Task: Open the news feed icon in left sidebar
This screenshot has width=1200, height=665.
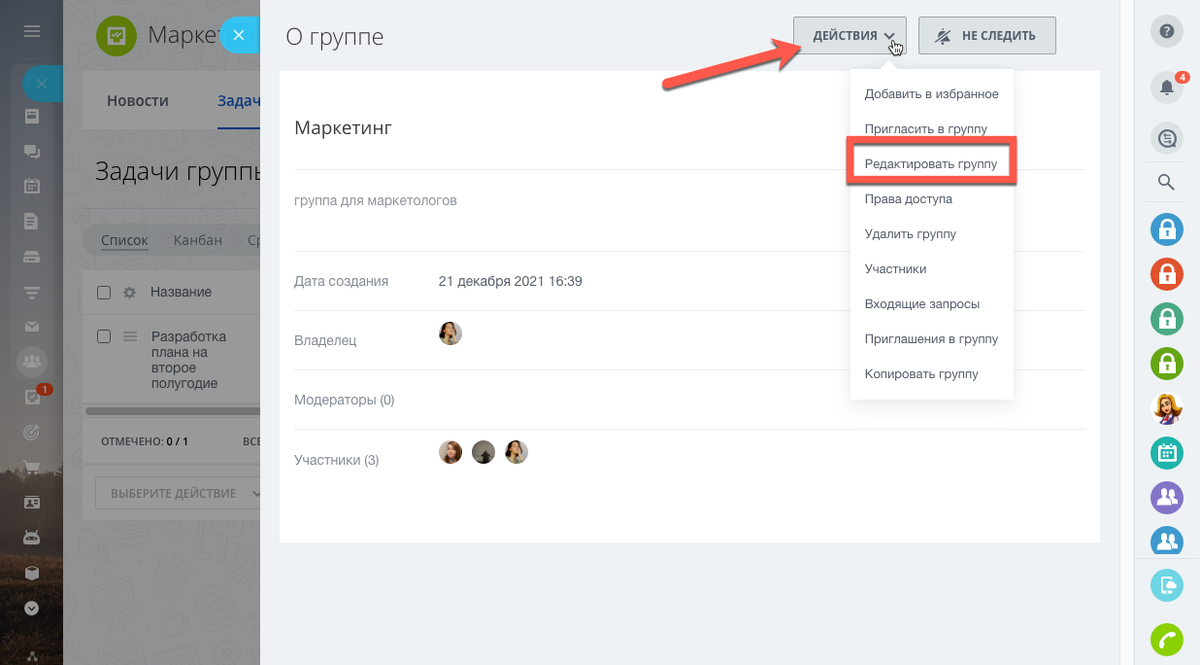Action: coord(31,116)
